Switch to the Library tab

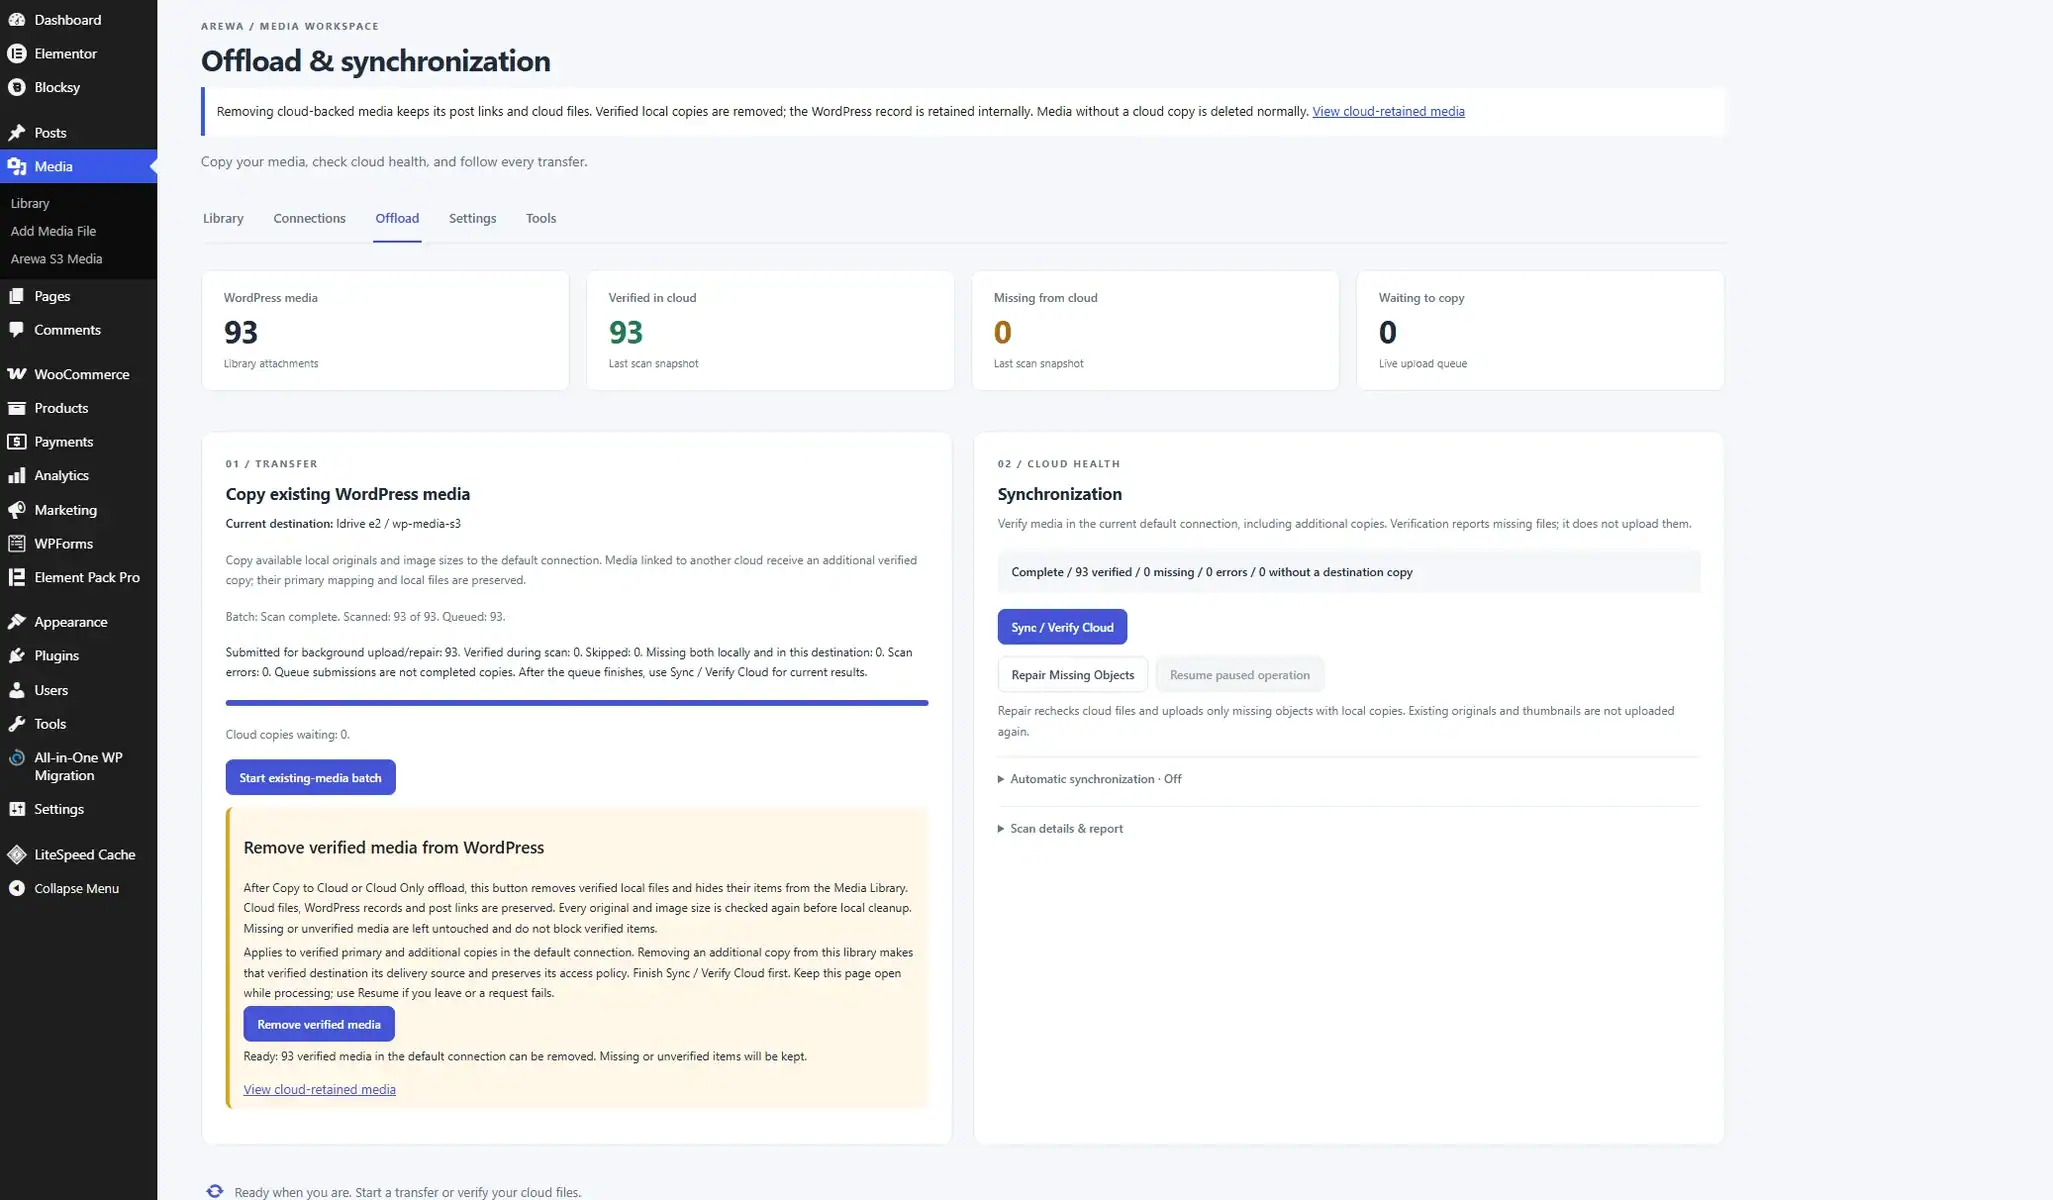click(x=223, y=218)
